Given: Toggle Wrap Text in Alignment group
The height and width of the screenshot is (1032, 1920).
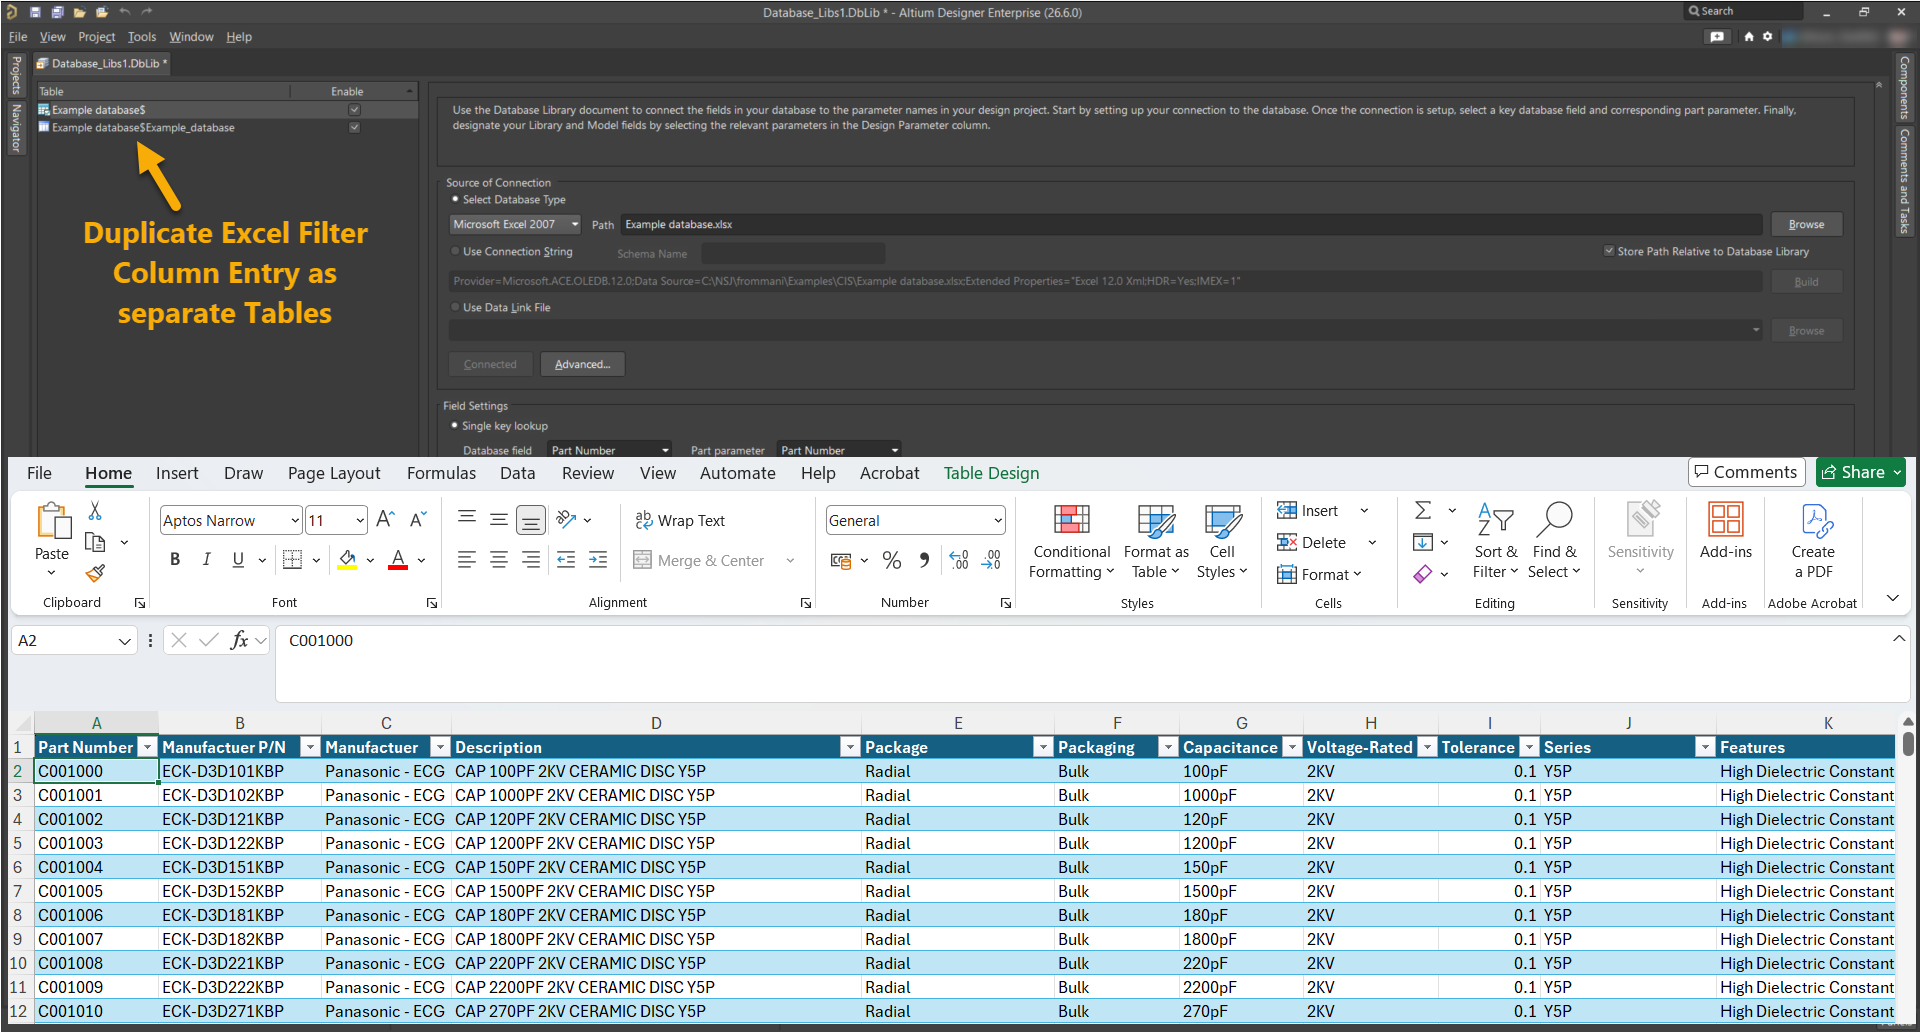Looking at the screenshot, I should coord(680,520).
